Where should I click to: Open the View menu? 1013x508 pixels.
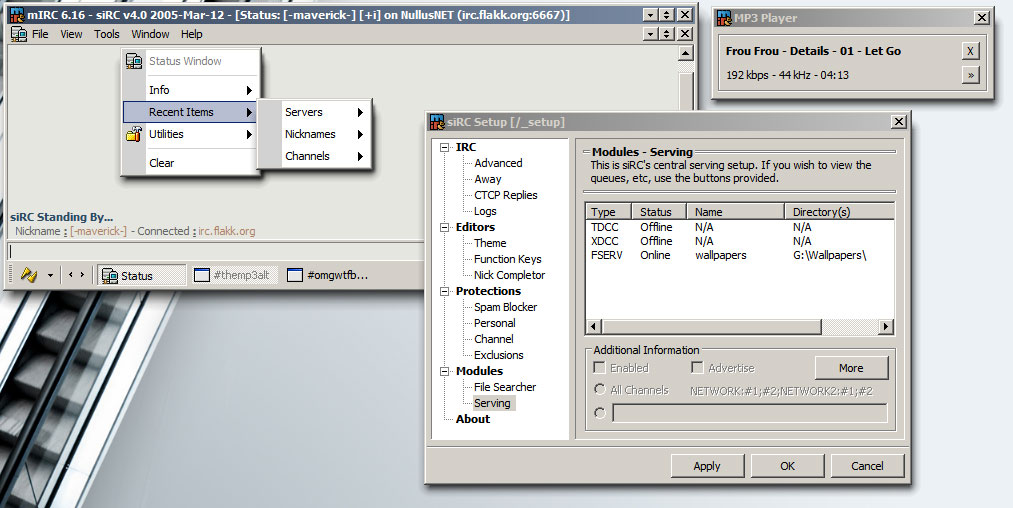tap(71, 34)
